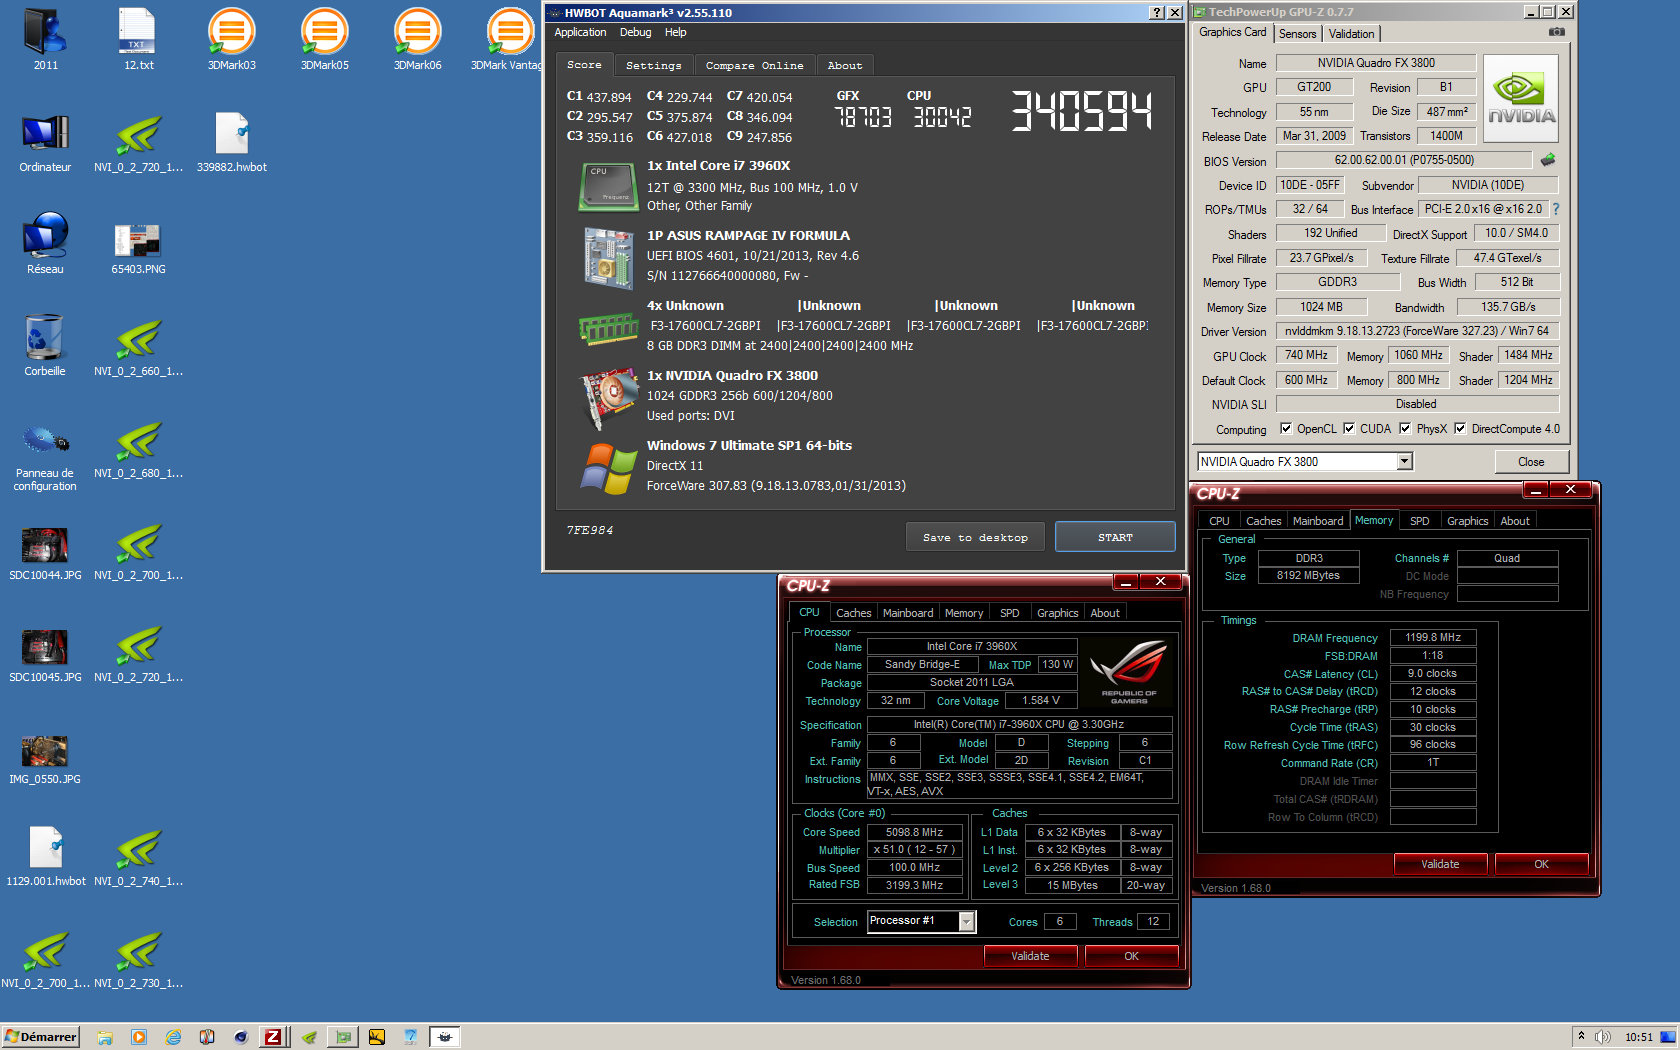Open the media player taskbar icon
Screen dimensions: 1680x1050
tap(139, 1037)
